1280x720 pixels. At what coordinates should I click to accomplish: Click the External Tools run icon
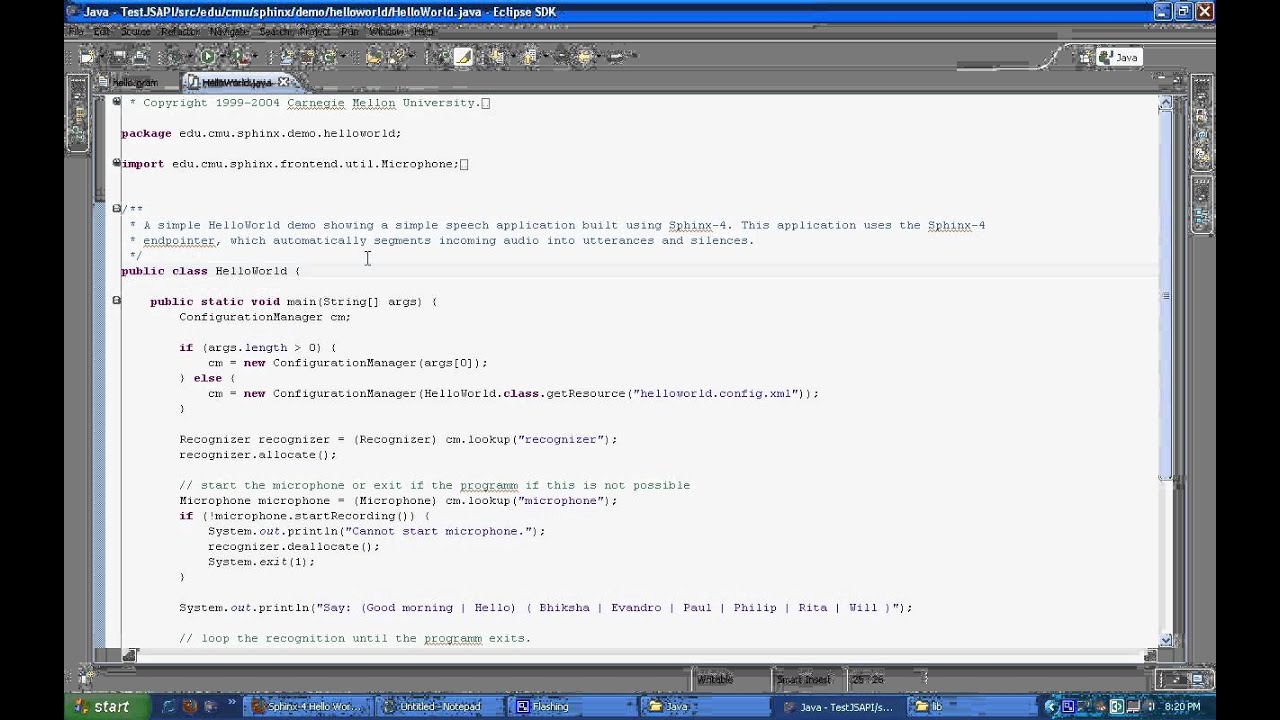(239, 57)
